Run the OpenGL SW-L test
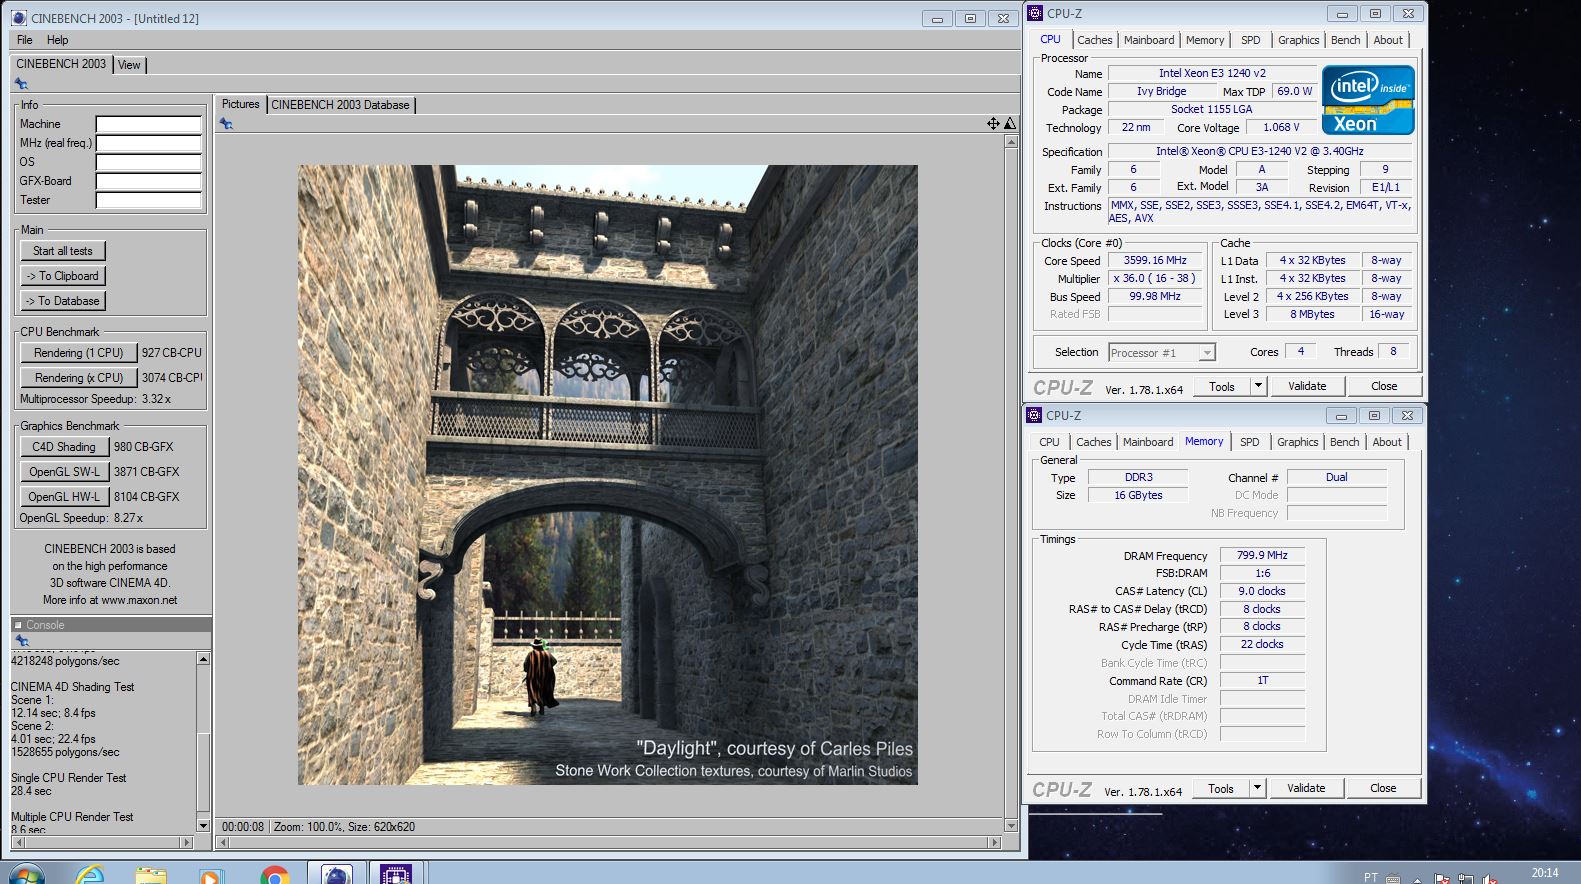The width and height of the screenshot is (1581, 884). [x=64, y=472]
